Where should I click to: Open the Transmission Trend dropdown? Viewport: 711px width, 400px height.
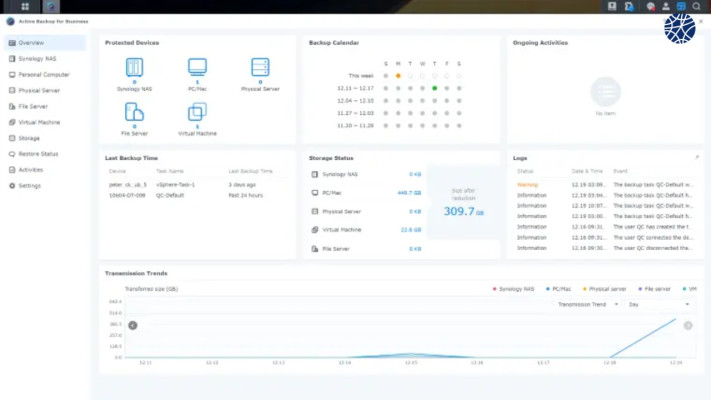(588, 304)
